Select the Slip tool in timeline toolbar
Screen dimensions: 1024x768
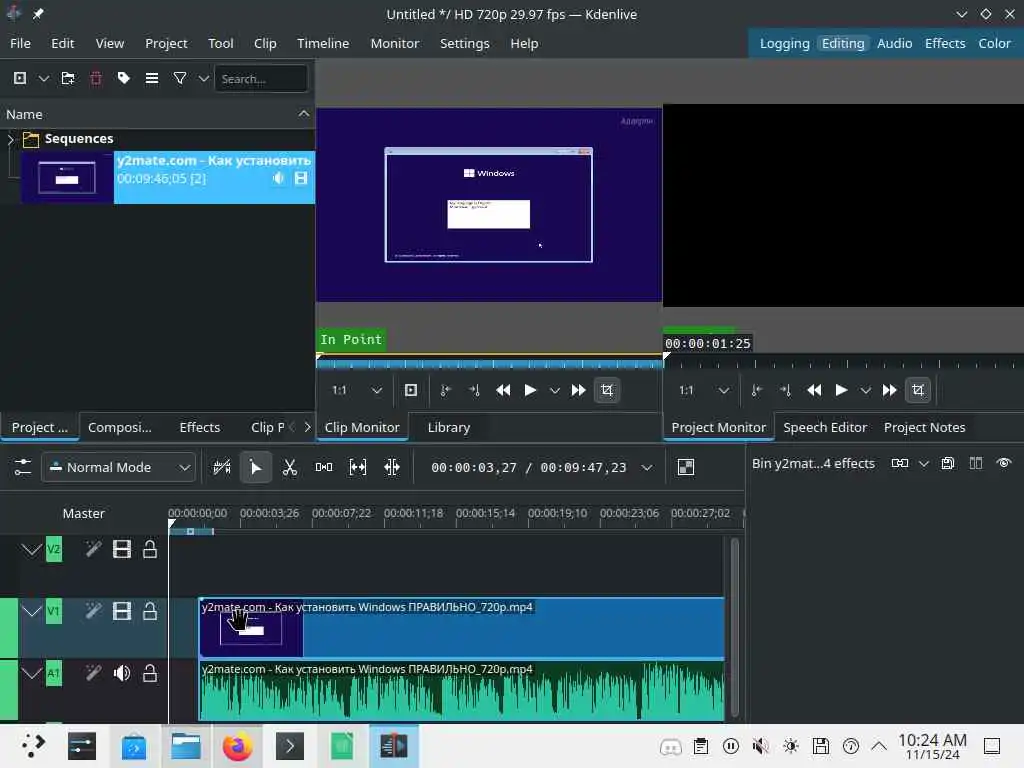[358, 467]
